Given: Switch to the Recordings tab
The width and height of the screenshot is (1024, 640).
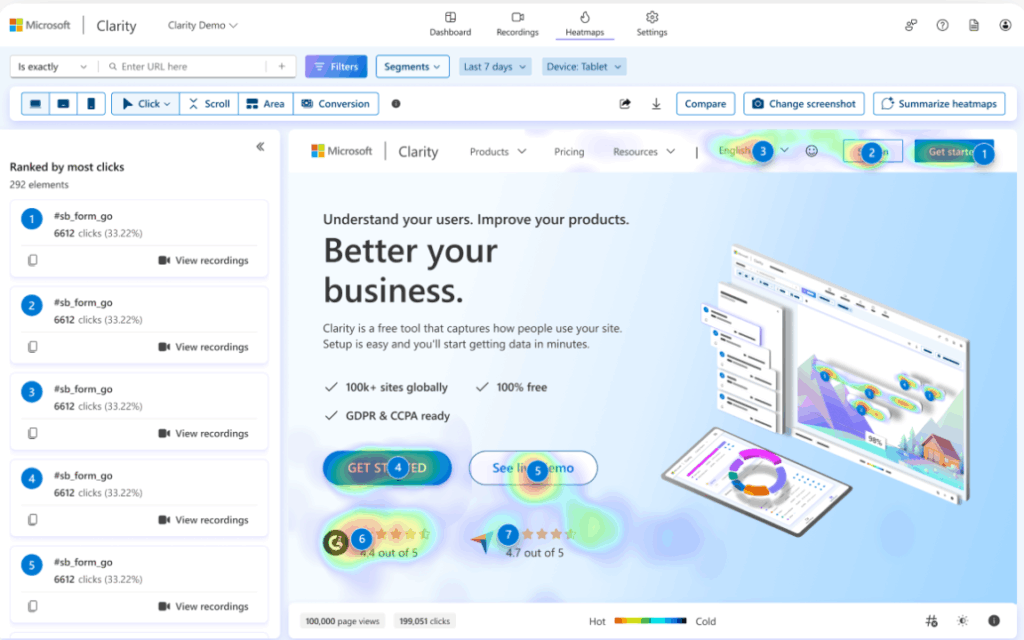Looking at the screenshot, I should [517, 24].
